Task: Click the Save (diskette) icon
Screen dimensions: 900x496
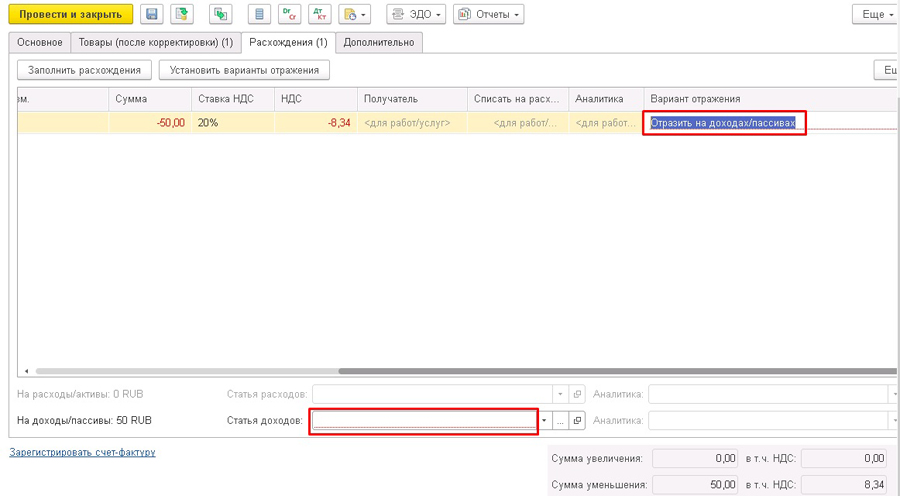Action: click(x=151, y=15)
